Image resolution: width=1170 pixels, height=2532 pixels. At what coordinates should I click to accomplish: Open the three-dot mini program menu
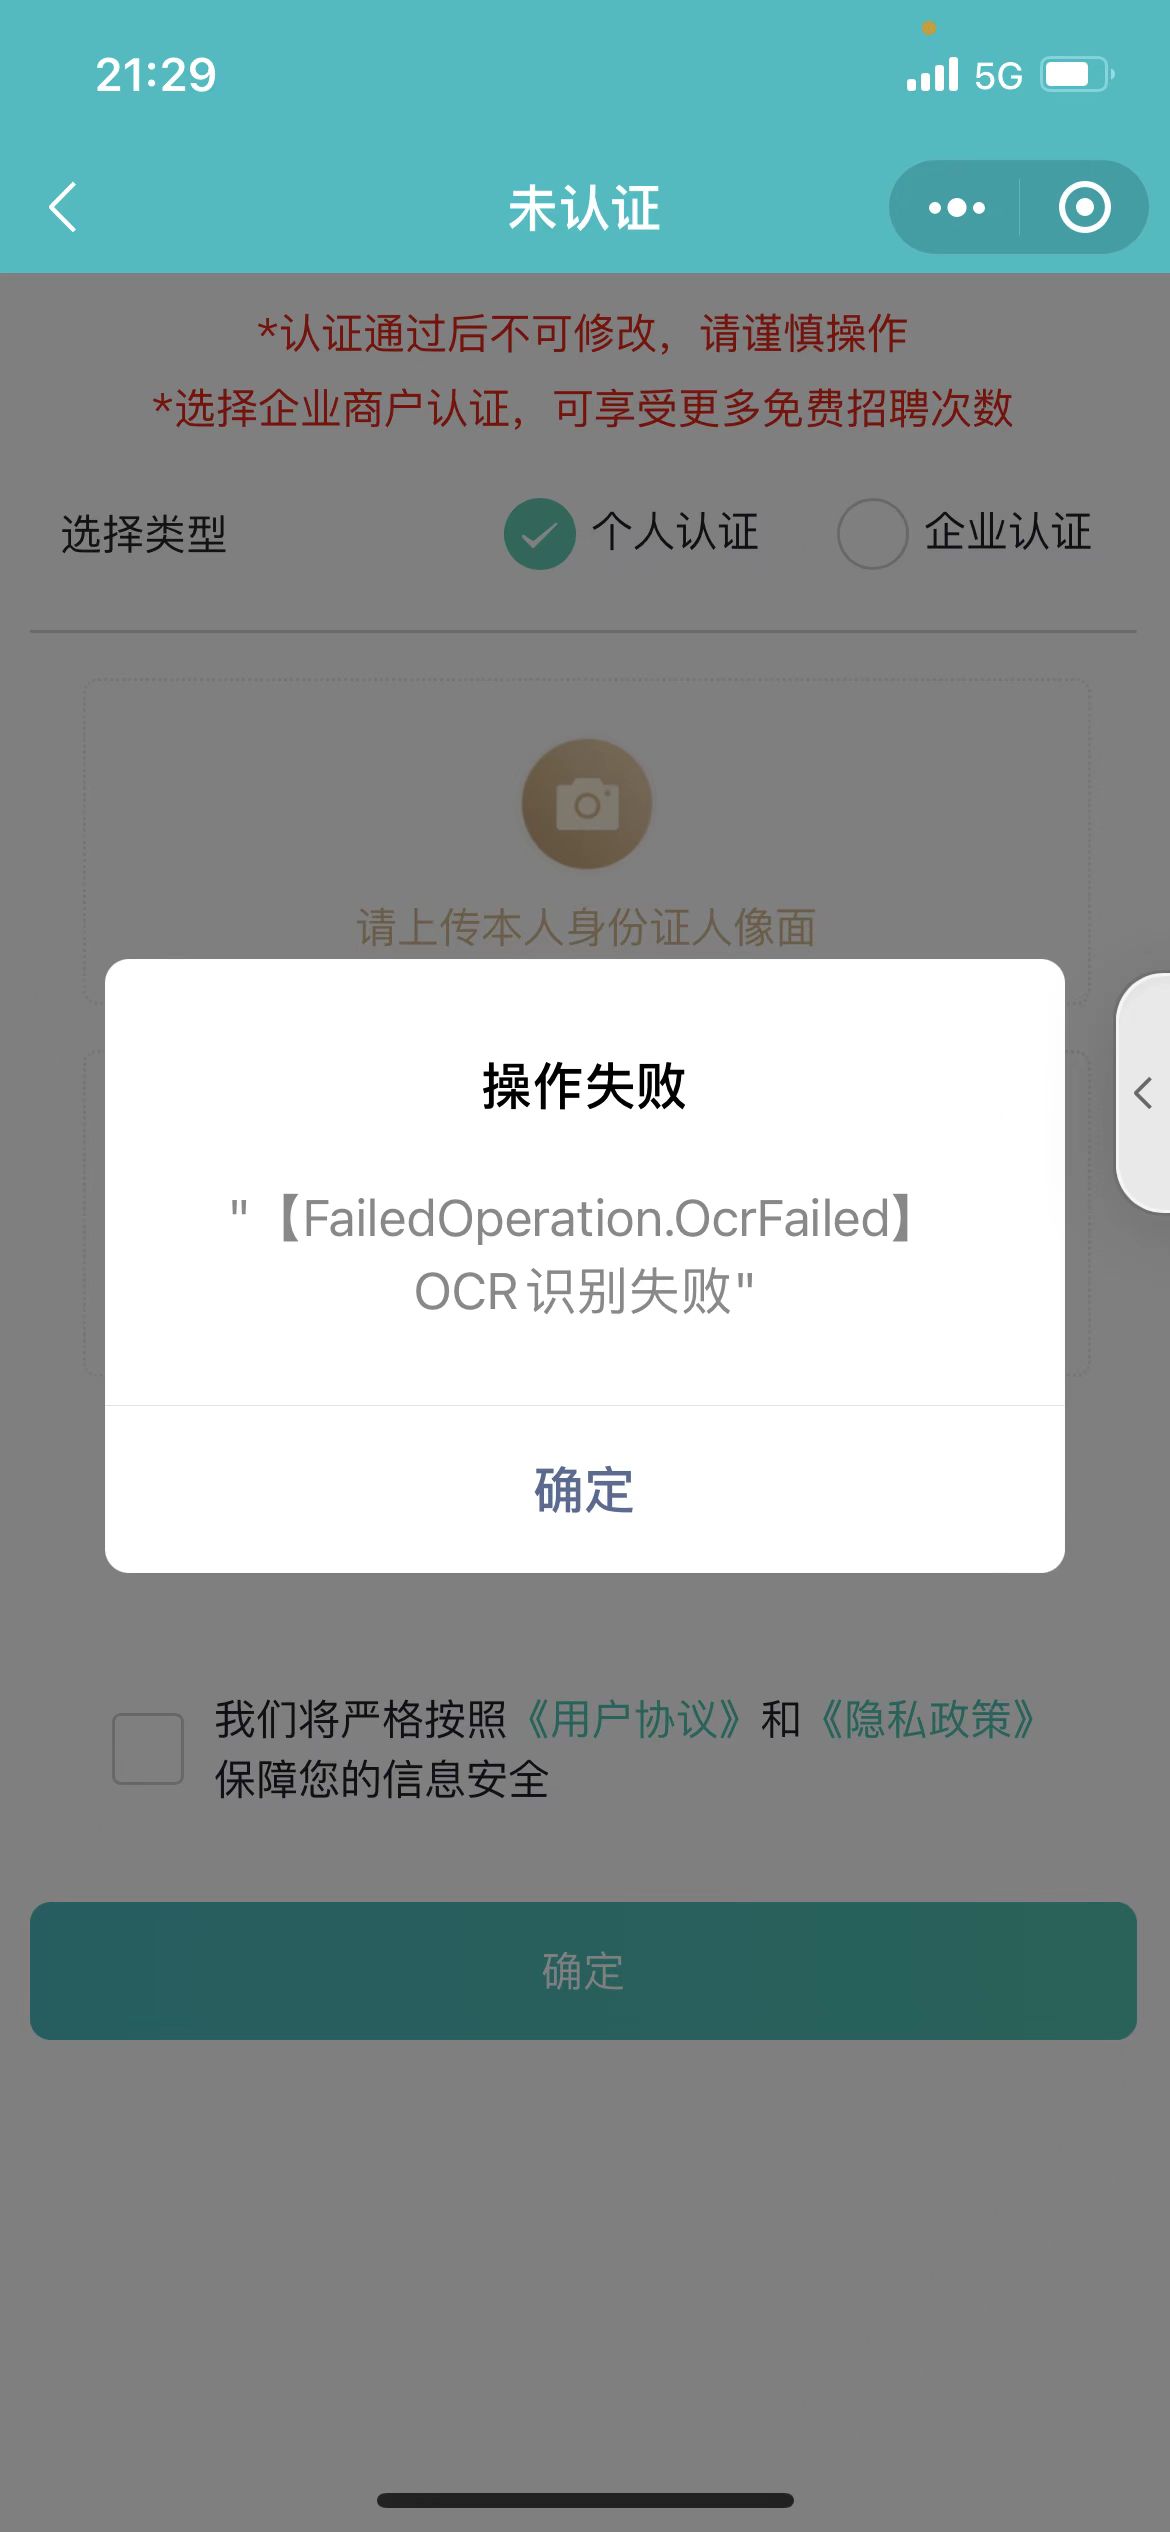pos(956,208)
